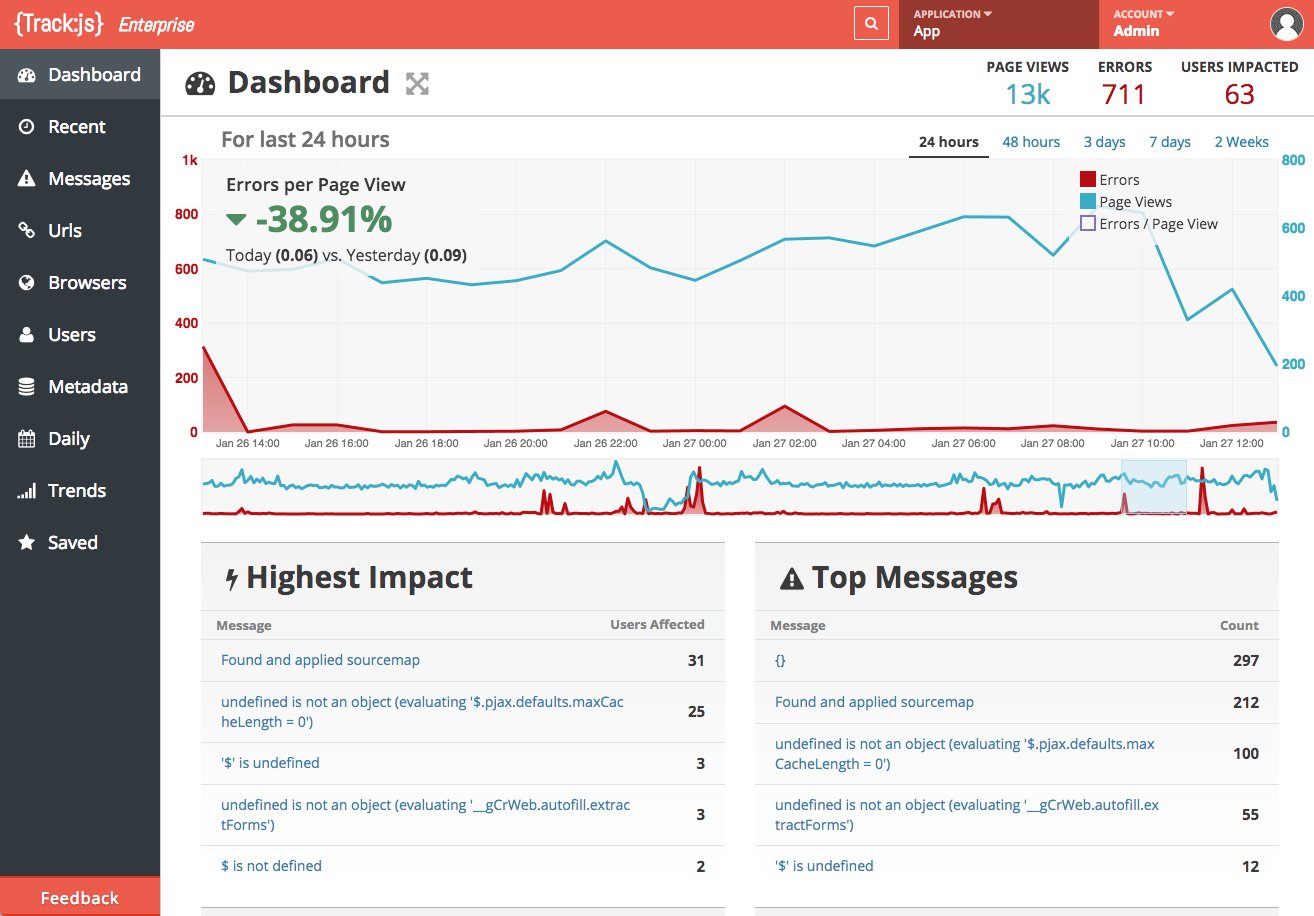This screenshot has height=916, width=1314.
Task: Toggle the Errors / Page View legend box
Action: pos(1087,224)
